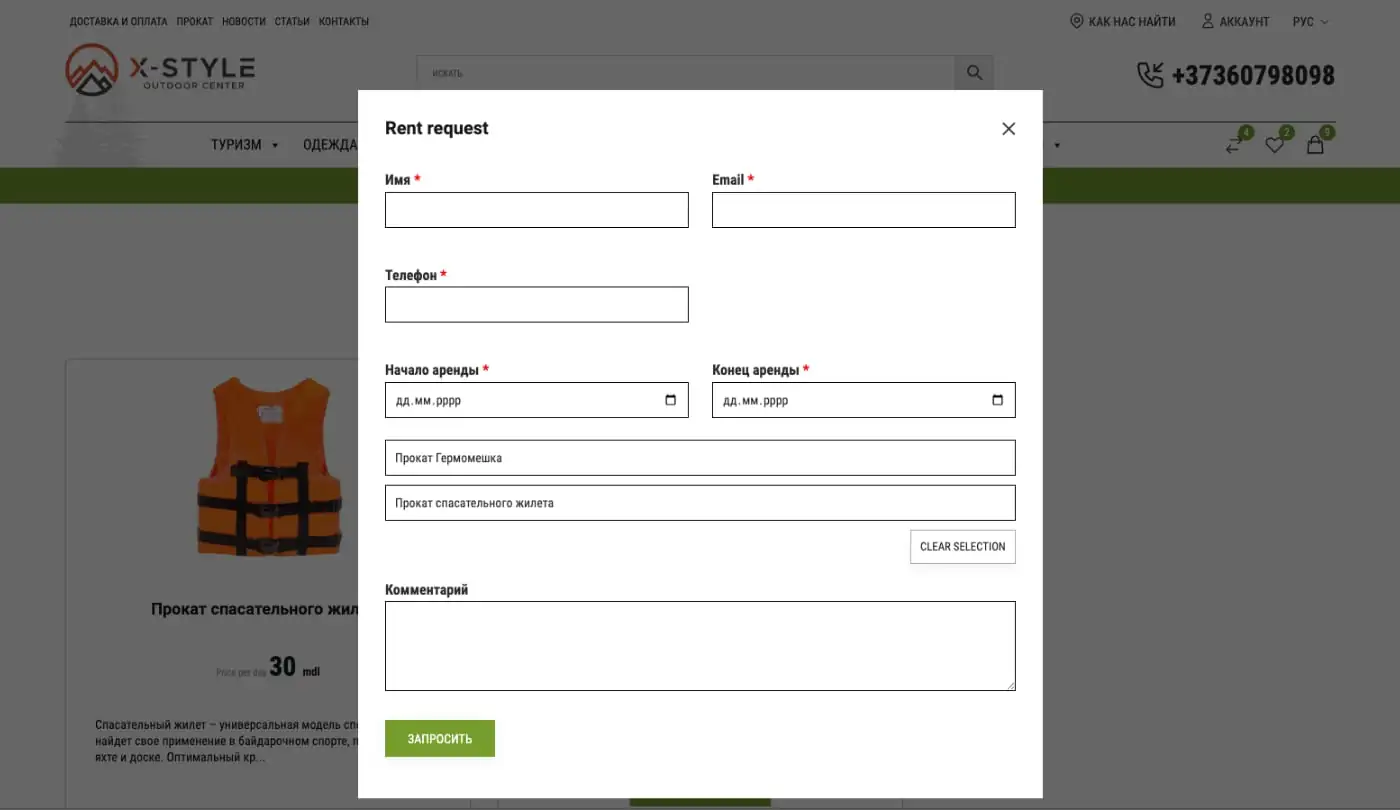
Task: Focus the Имя input field
Action: click(537, 210)
